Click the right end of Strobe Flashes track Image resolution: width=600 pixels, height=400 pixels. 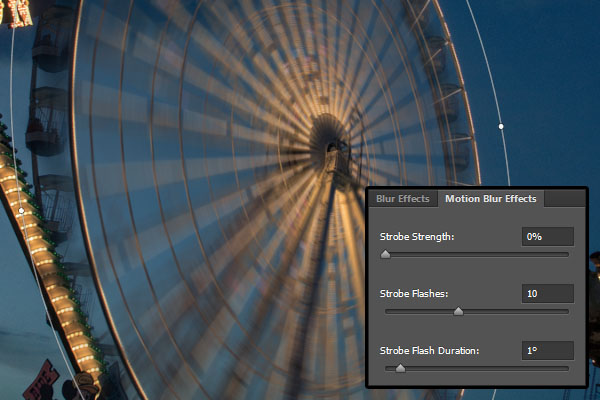(x=567, y=312)
